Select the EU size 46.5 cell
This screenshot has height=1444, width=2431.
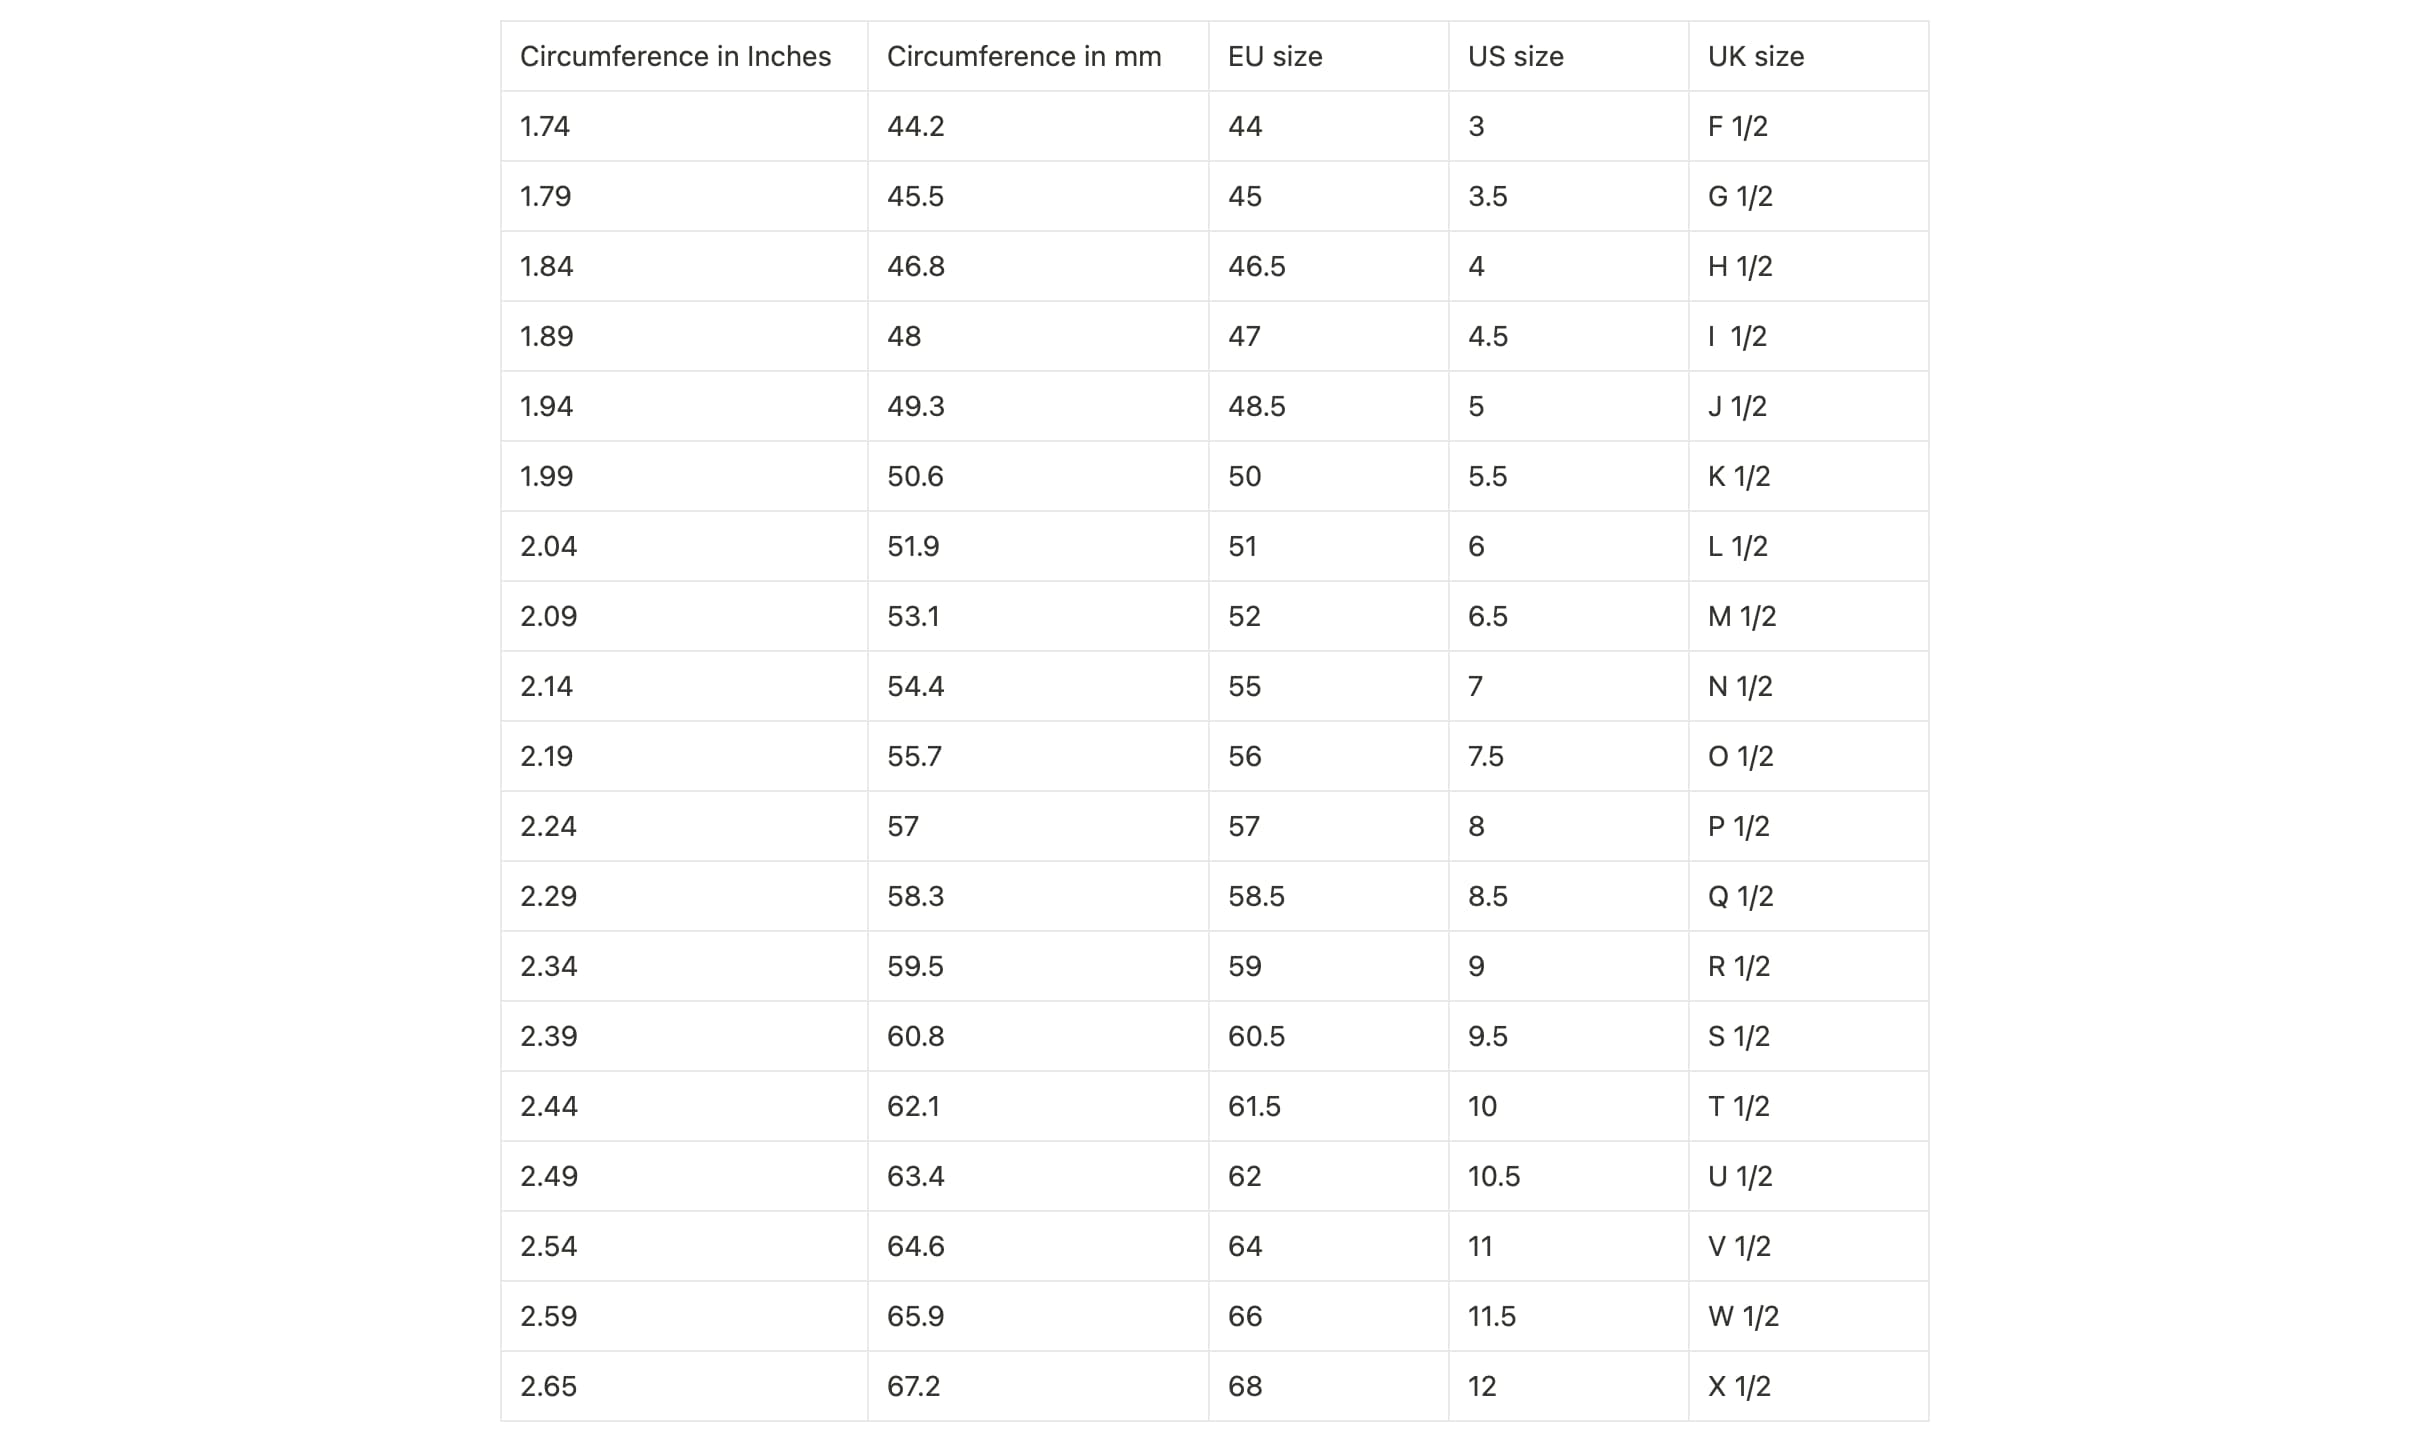(x=1256, y=267)
